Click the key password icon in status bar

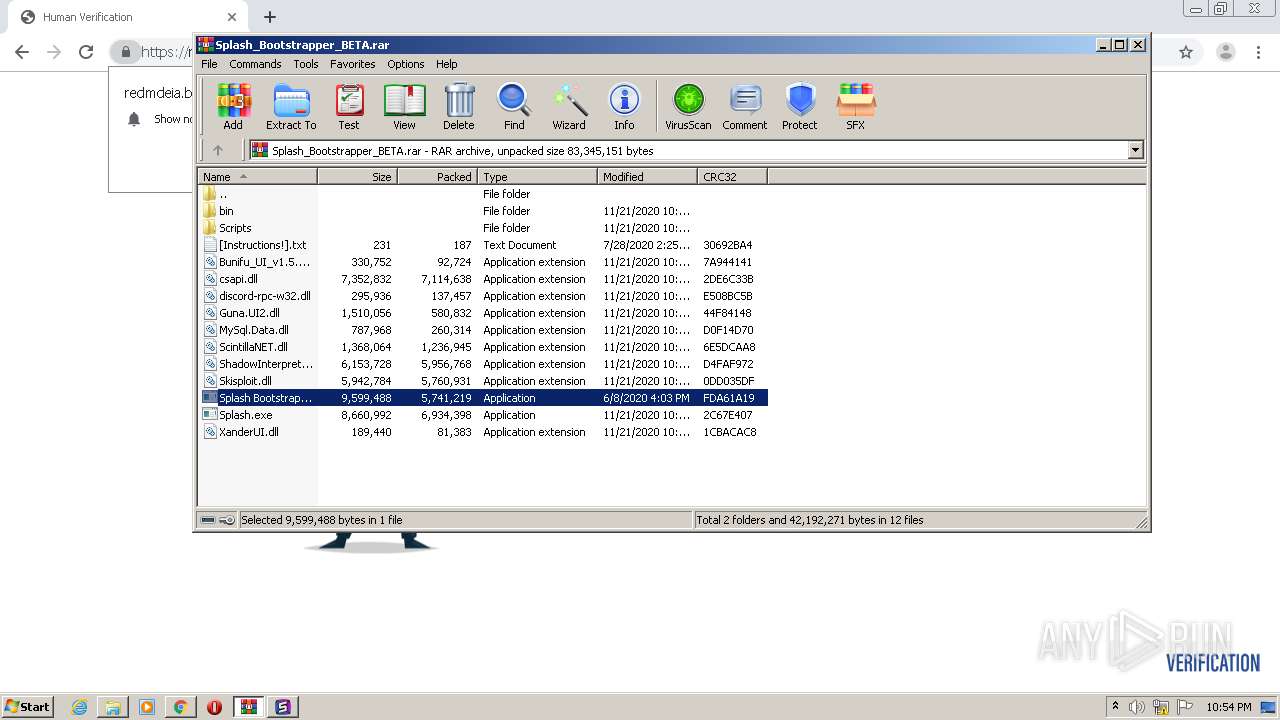[227, 520]
